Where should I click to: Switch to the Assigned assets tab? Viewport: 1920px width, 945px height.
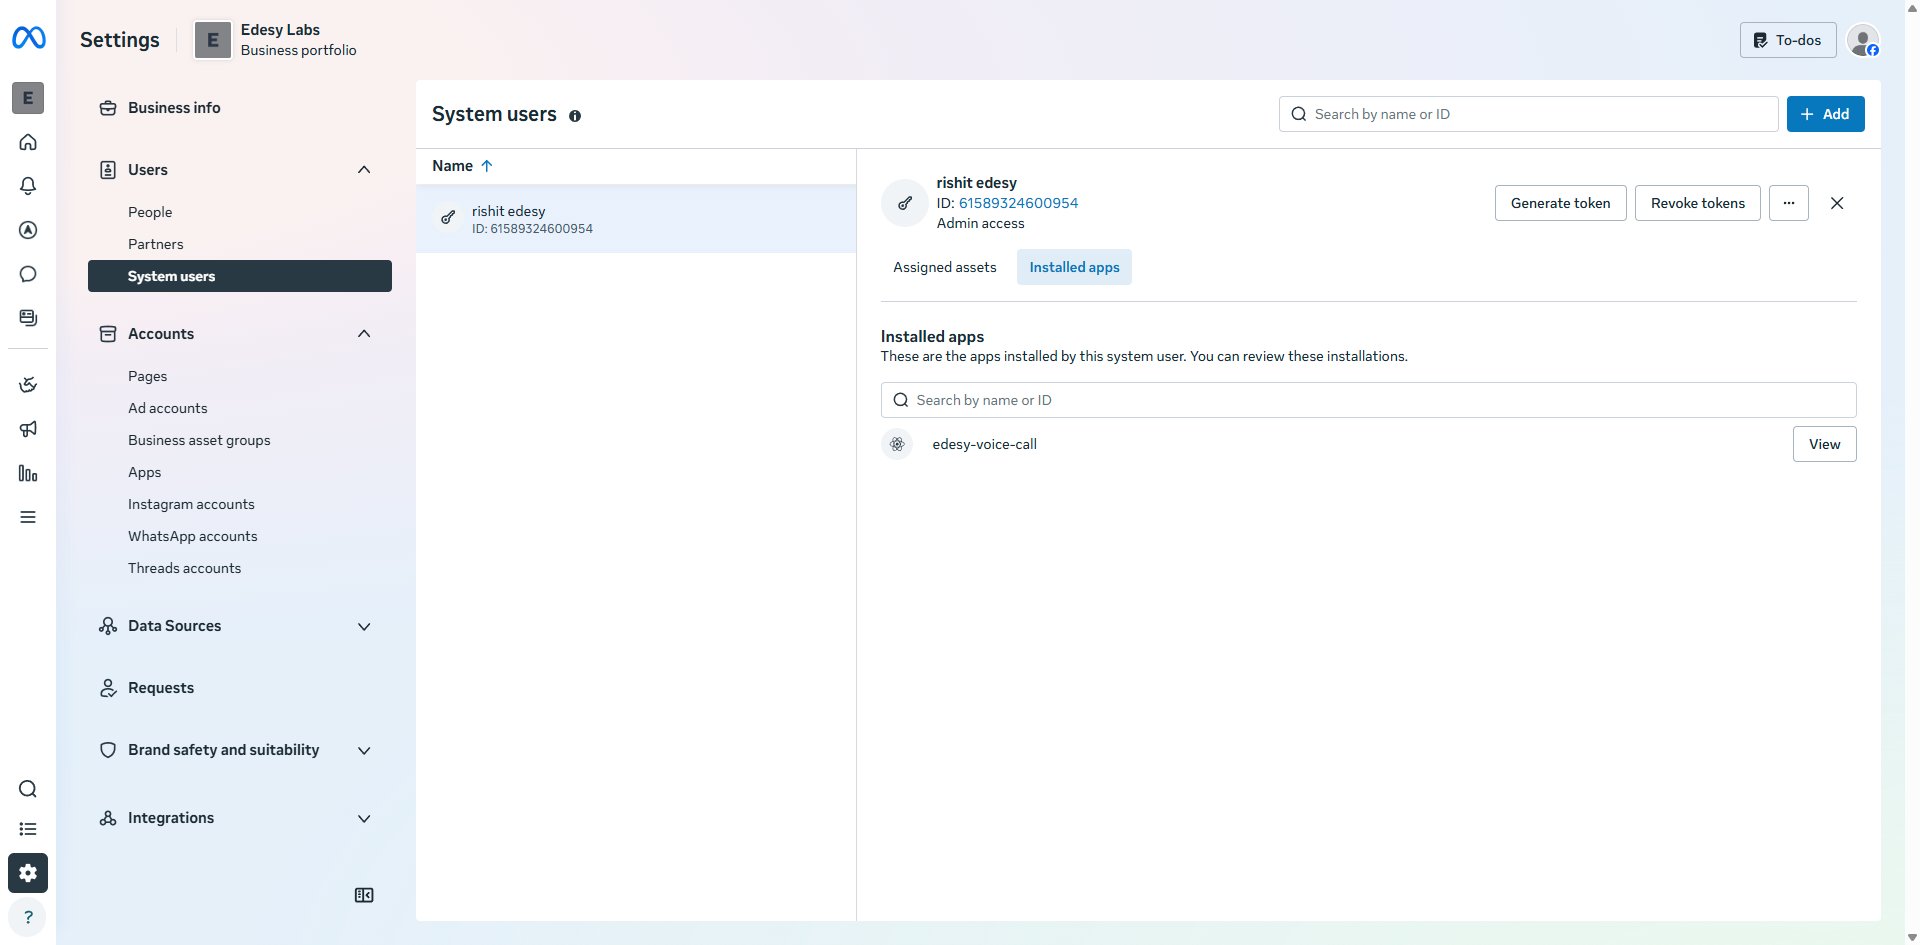point(945,267)
